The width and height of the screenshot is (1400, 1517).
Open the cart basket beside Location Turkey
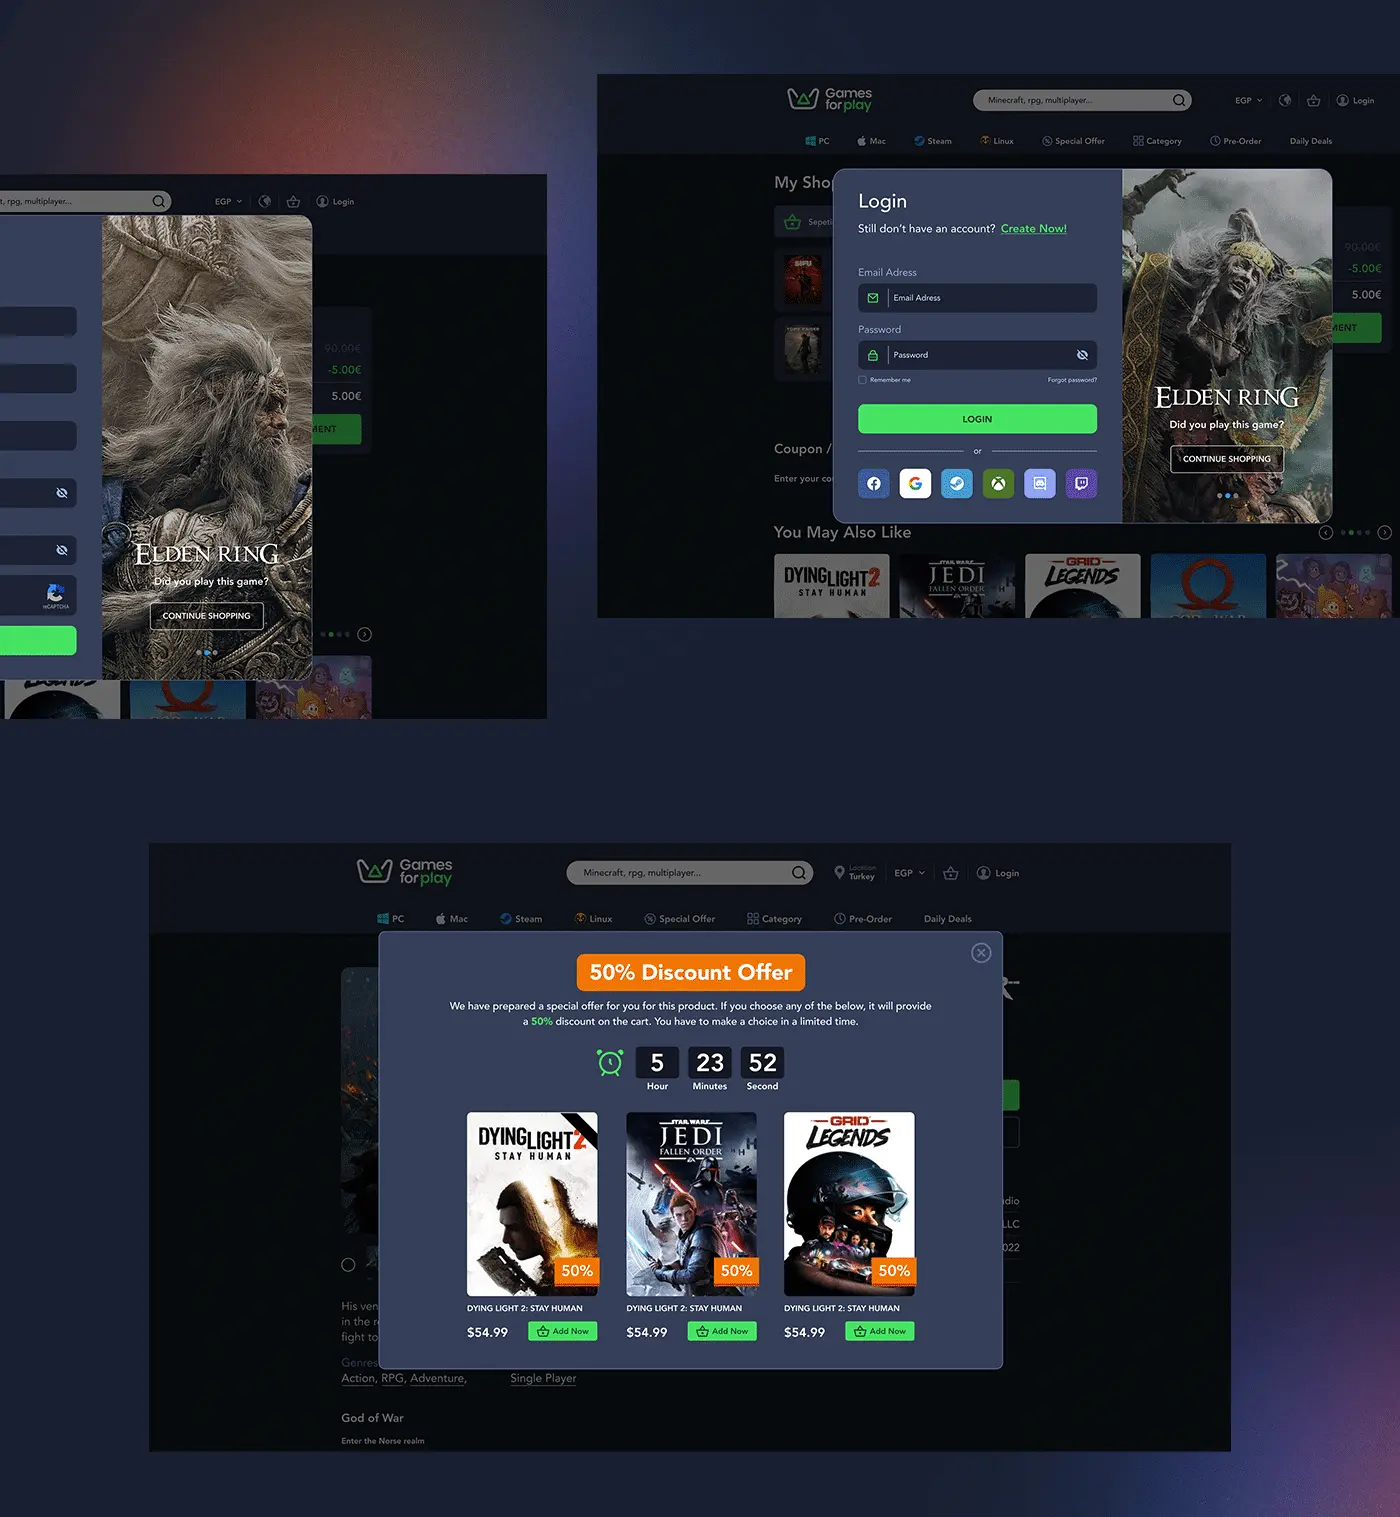(951, 873)
